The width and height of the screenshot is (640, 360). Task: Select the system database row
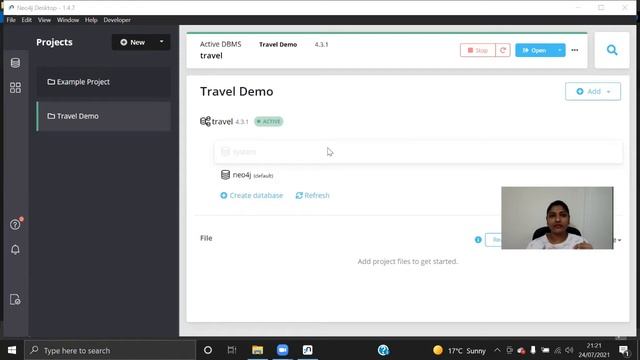pyautogui.click(x=418, y=152)
